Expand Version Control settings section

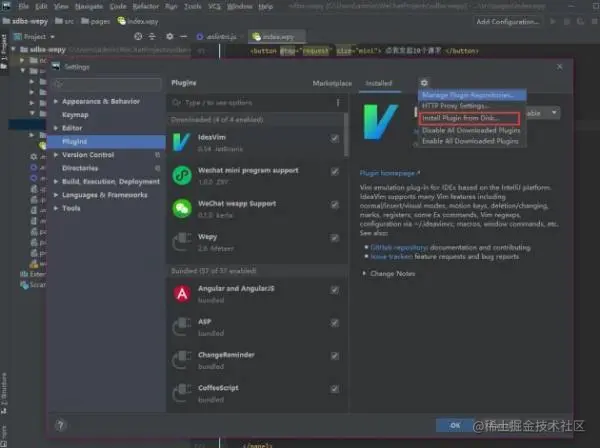56,155
